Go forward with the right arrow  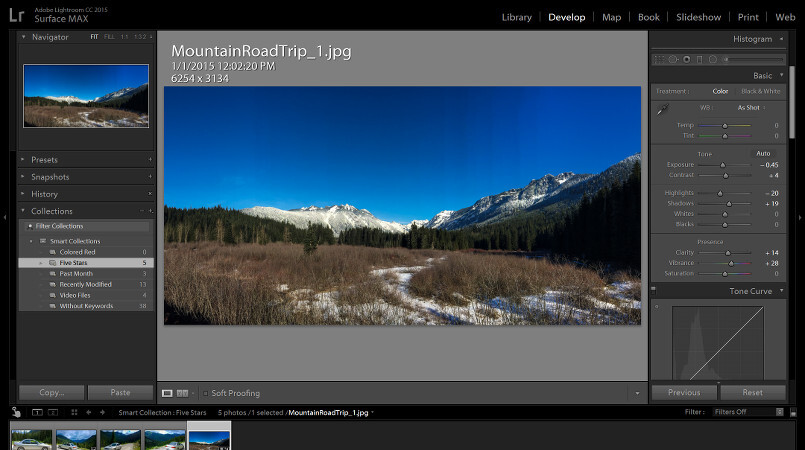[102, 412]
